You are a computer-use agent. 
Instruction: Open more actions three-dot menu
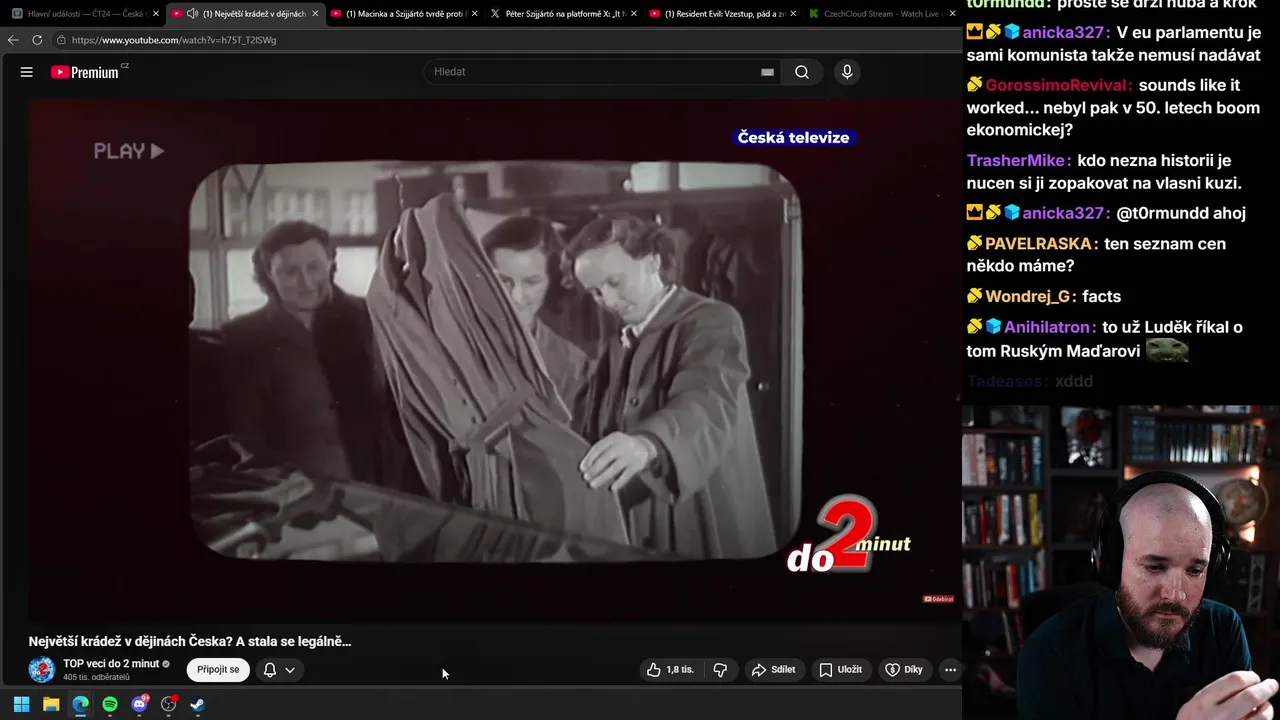pyautogui.click(x=950, y=670)
